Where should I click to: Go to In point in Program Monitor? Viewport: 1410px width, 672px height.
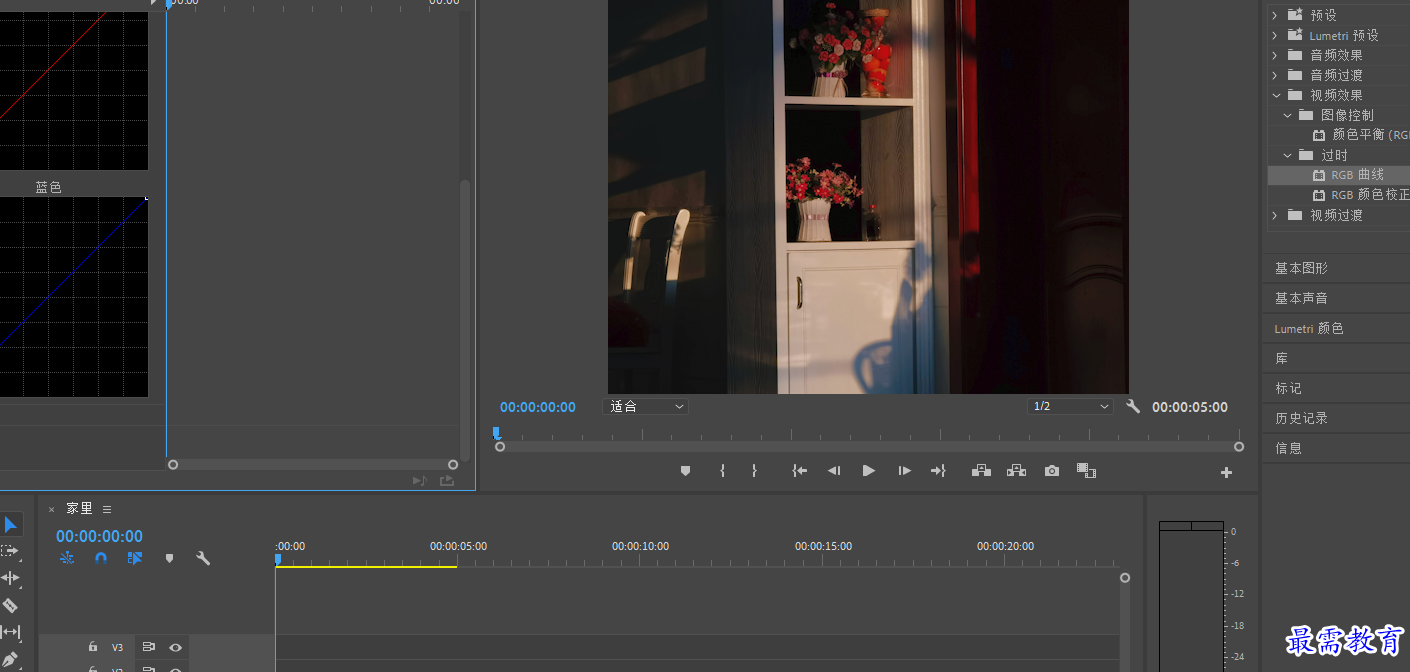click(799, 470)
